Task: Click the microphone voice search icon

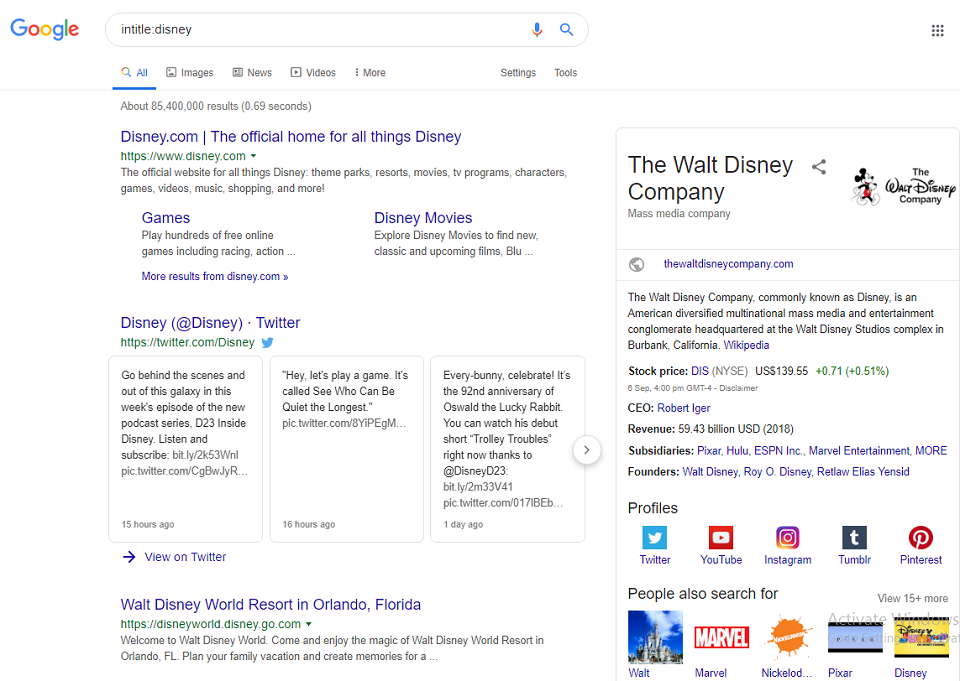Action: [537, 29]
